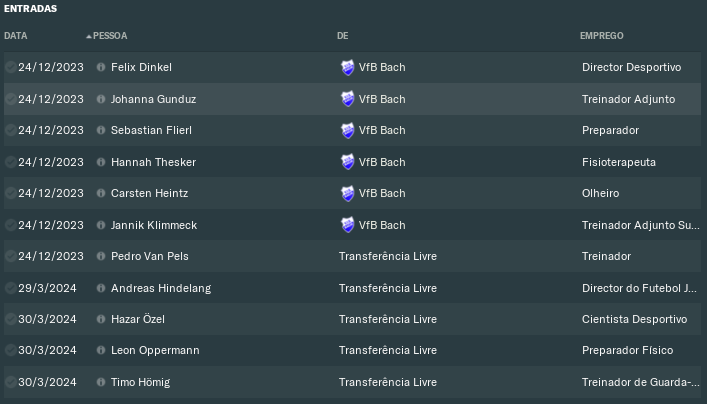
Task: Sort list by Pessoa column arrow
Action: pyautogui.click(x=89, y=36)
